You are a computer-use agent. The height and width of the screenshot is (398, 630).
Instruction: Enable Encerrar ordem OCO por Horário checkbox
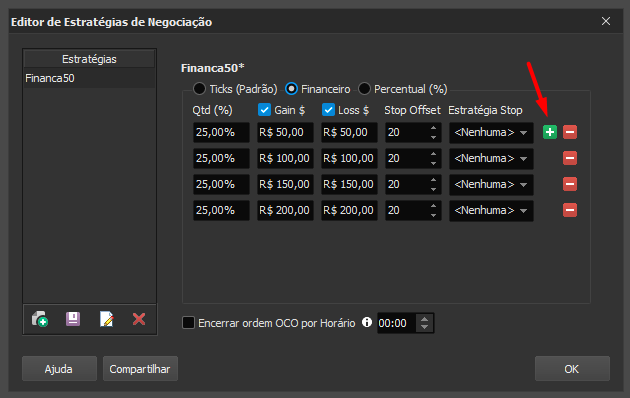(188, 322)
